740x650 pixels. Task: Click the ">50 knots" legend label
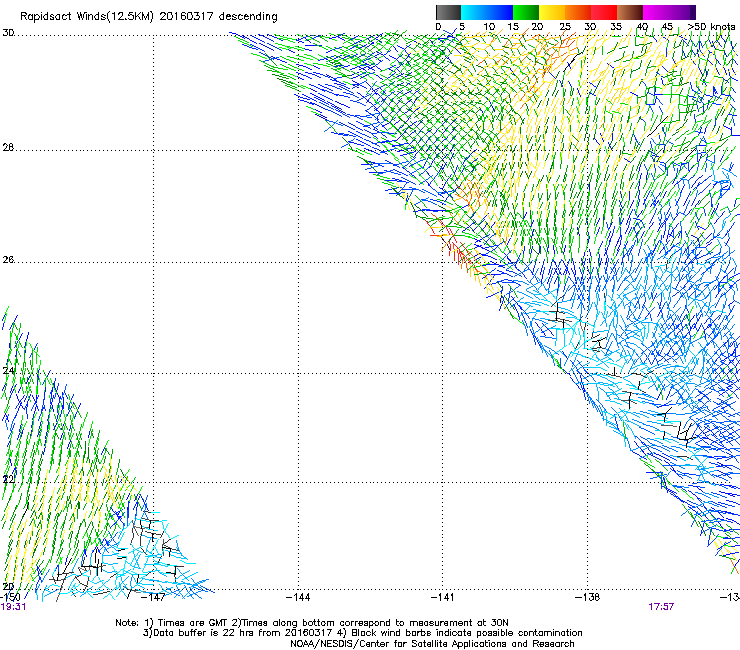pos(711,26)
